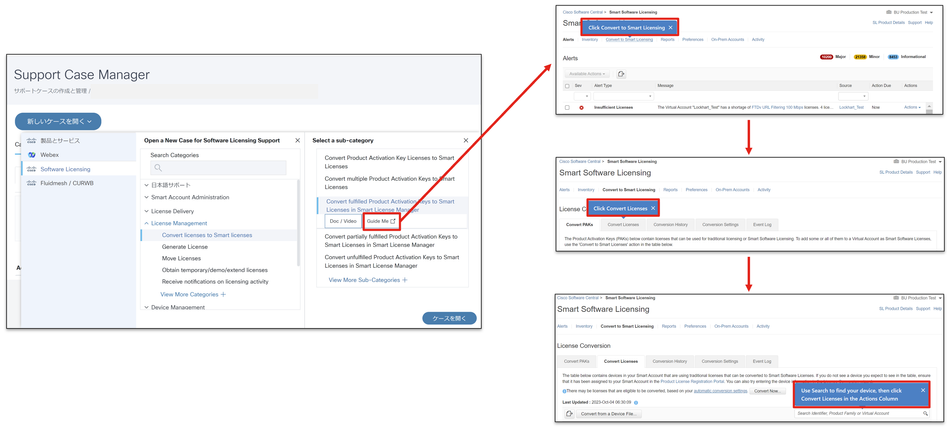The width and height of the screenshot is (947, 429).
Task: Open Actions dropdown on Insufficient Licenses row
Action: click(912, 108)
